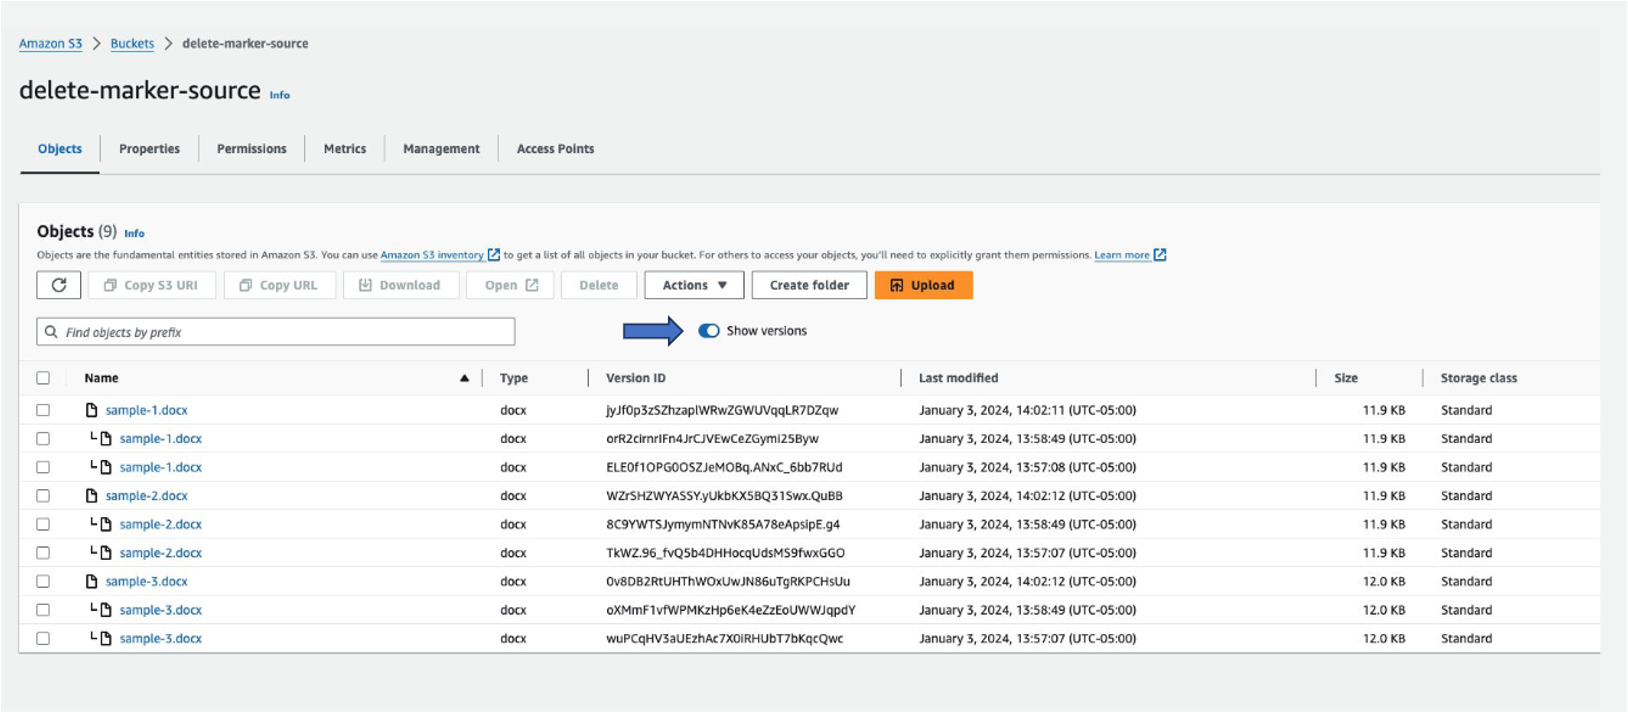Click the Name column sort arrow
The height and width of the screenshot is (712, 1628).
[464, 378]
